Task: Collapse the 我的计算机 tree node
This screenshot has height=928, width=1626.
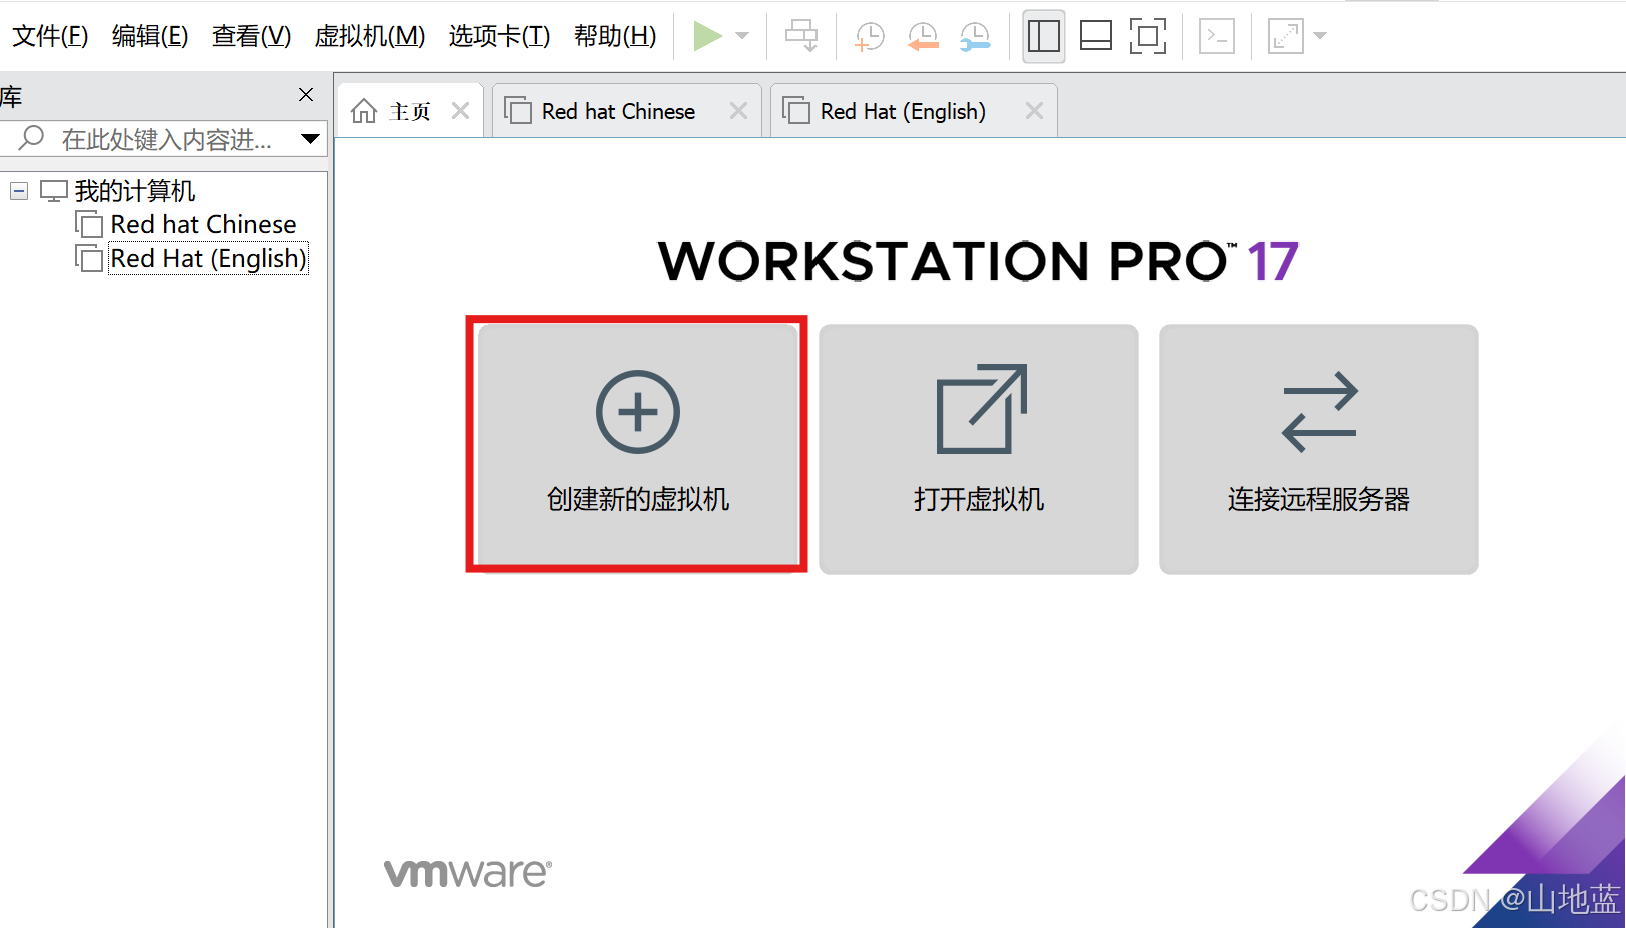Action: [19, 190]
